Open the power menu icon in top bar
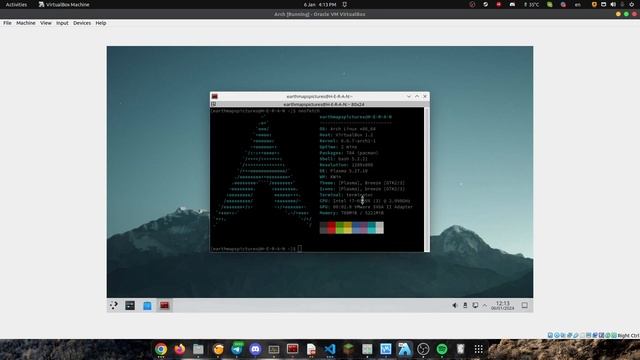The image size is (640, 360). point(631,4)
